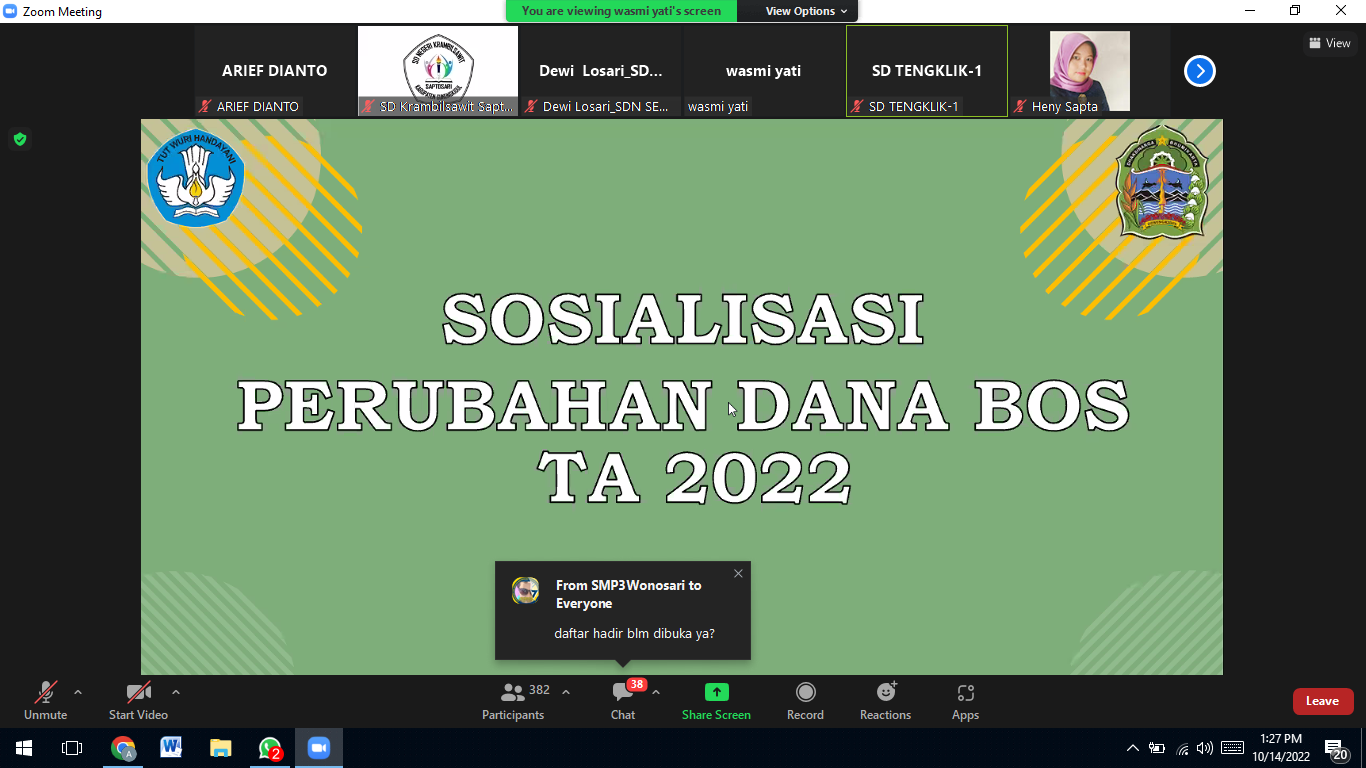Start recording with the Record button
Image resolution: width=1366 pixels, height=768 pixels.
805,700
